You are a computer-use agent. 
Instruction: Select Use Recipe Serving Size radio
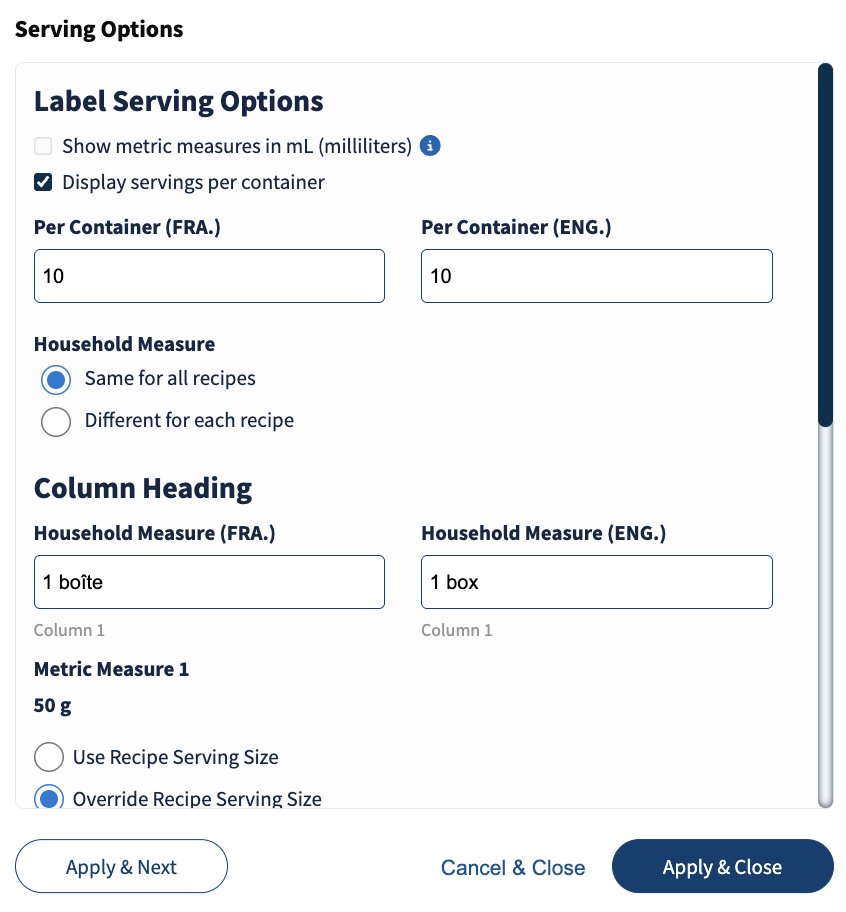49,757
